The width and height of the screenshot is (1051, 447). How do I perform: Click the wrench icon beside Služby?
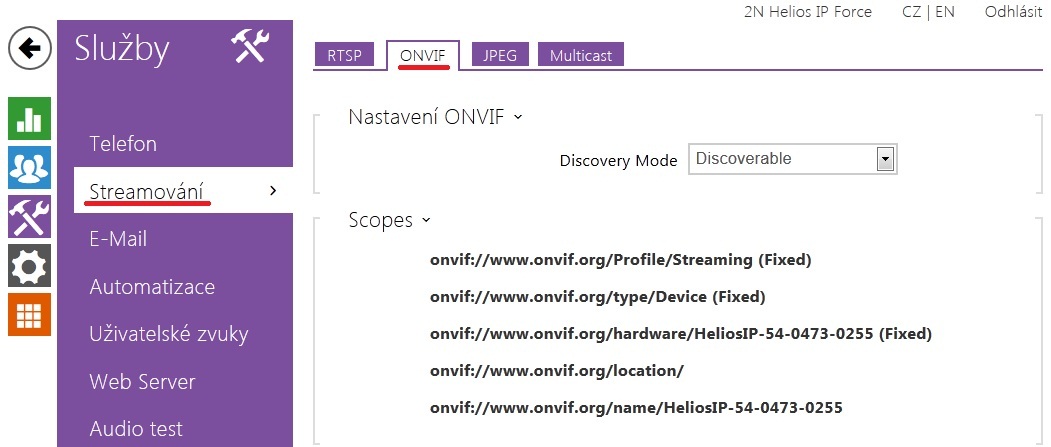249,48
